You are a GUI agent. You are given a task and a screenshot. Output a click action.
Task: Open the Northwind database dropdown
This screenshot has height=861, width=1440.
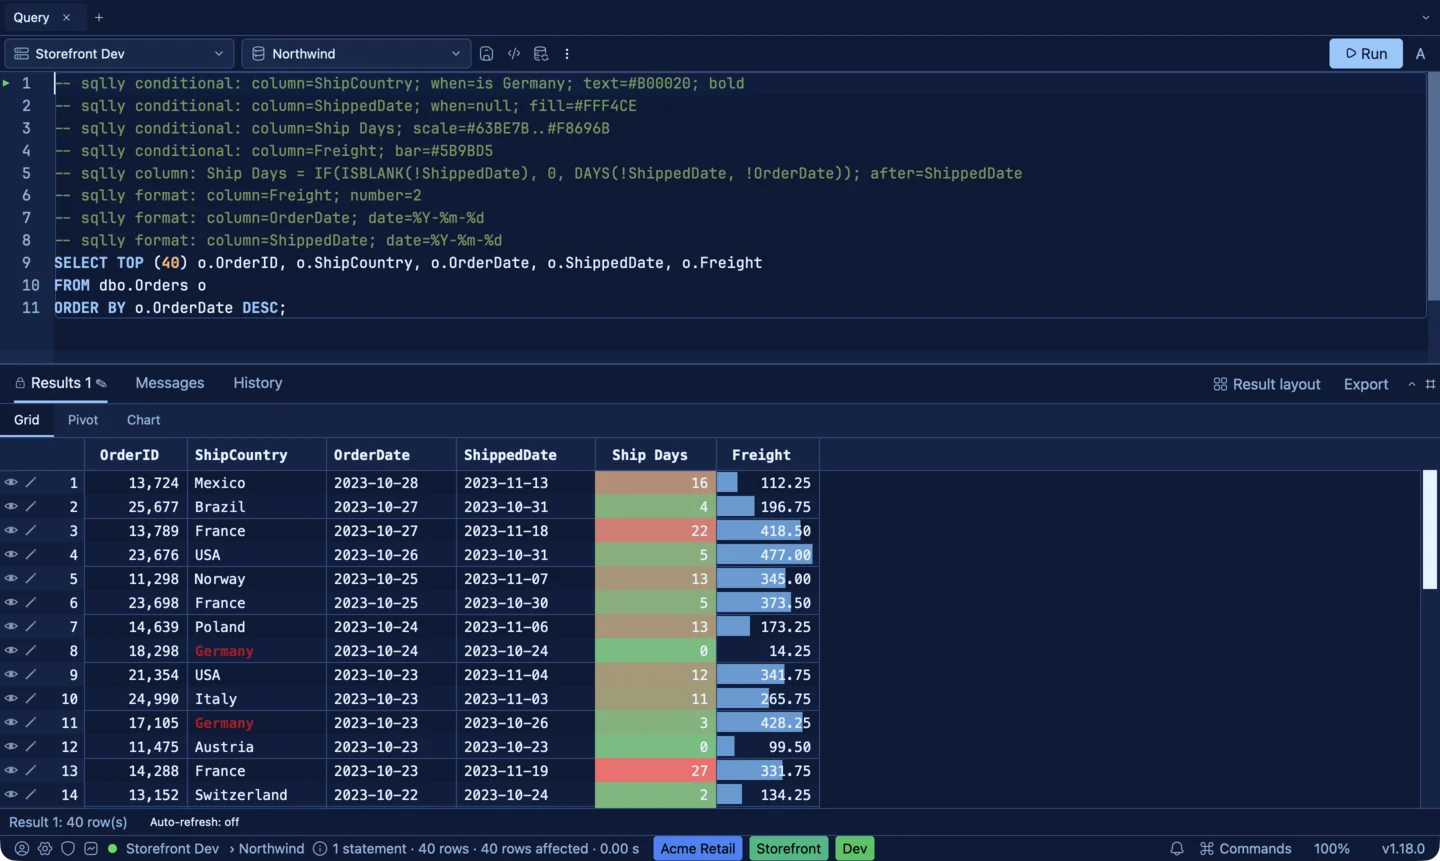pos(356,54)
